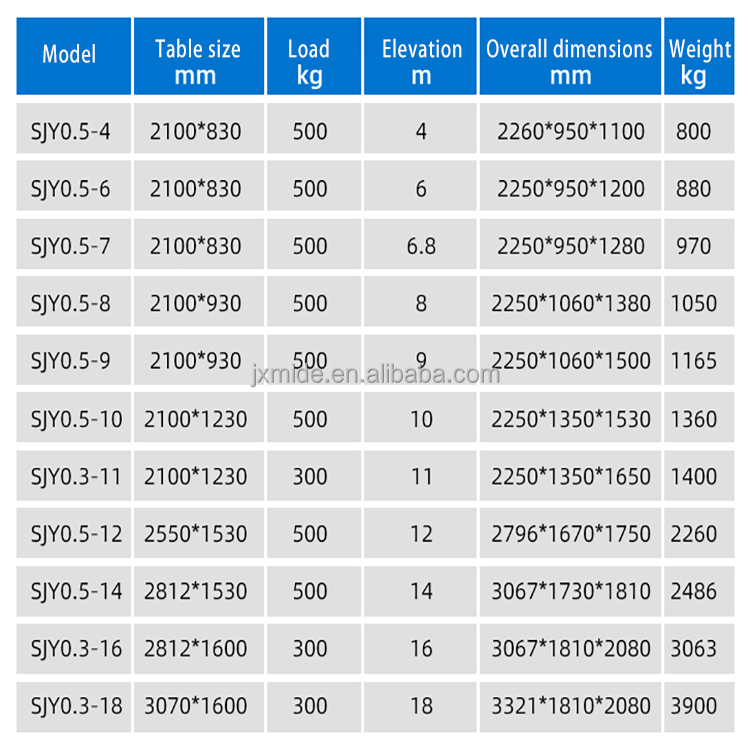Screen dimensions: 750x750
Task: Click the SJY0.5-14 model cell
Action: pos(70,591)
